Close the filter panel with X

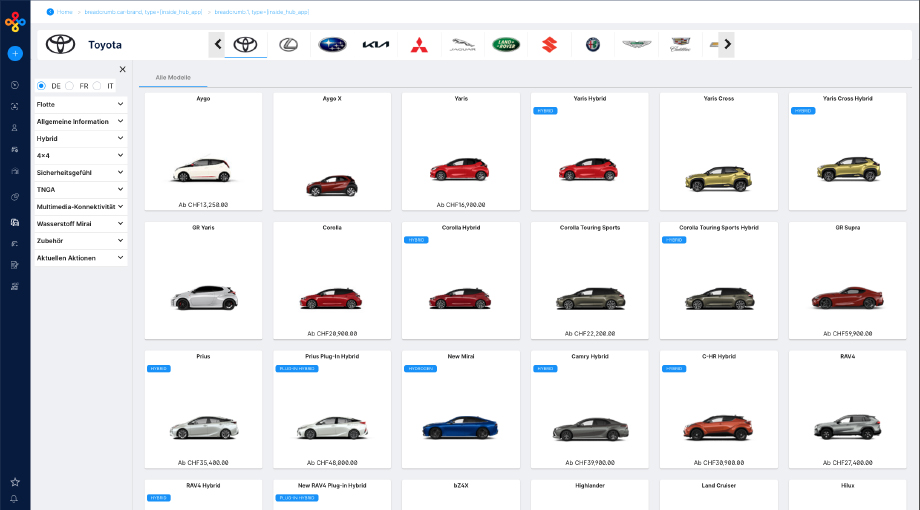tap(123, 69)
